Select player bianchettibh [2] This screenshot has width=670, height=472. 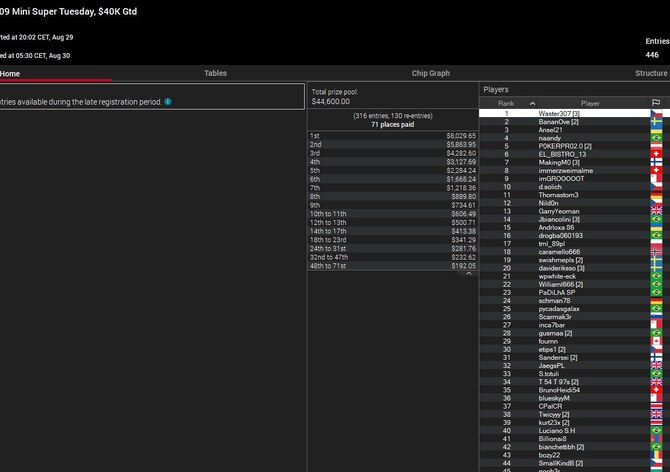tap(561, 446)
